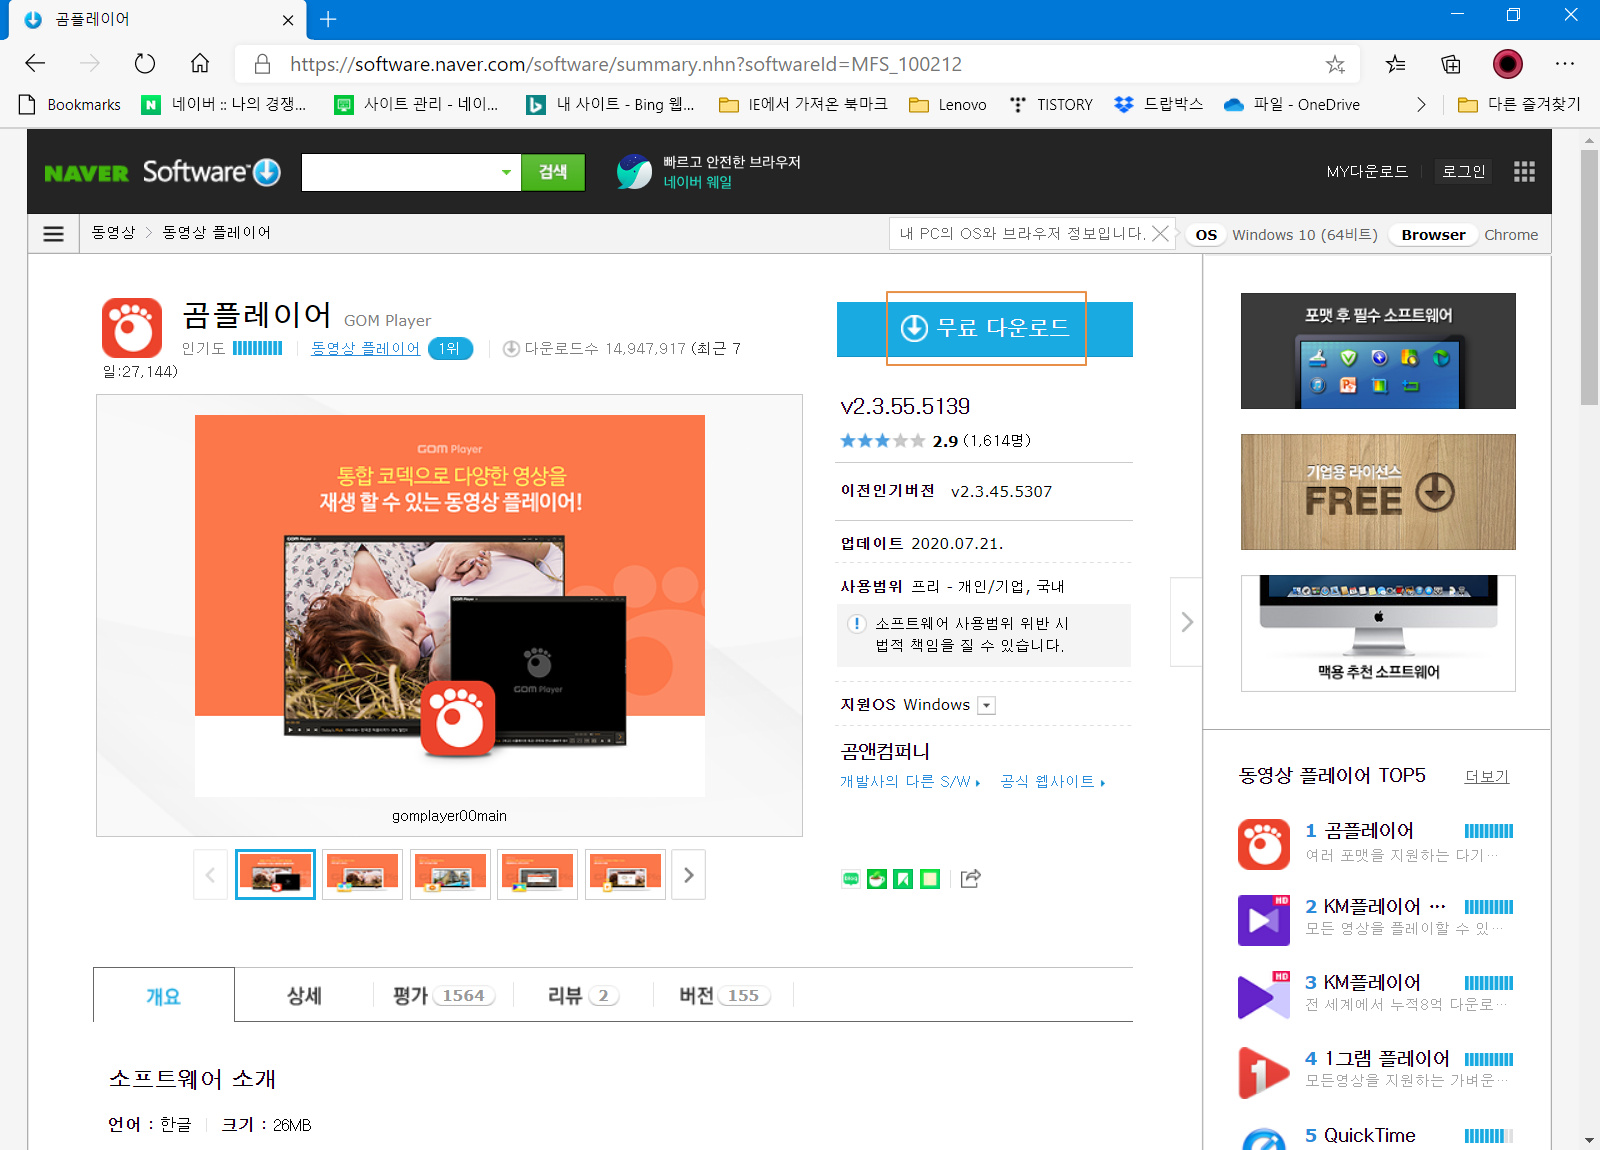Share via the green bookmark icon
Screen dimensions: 1600x1150
click(903, 879)
